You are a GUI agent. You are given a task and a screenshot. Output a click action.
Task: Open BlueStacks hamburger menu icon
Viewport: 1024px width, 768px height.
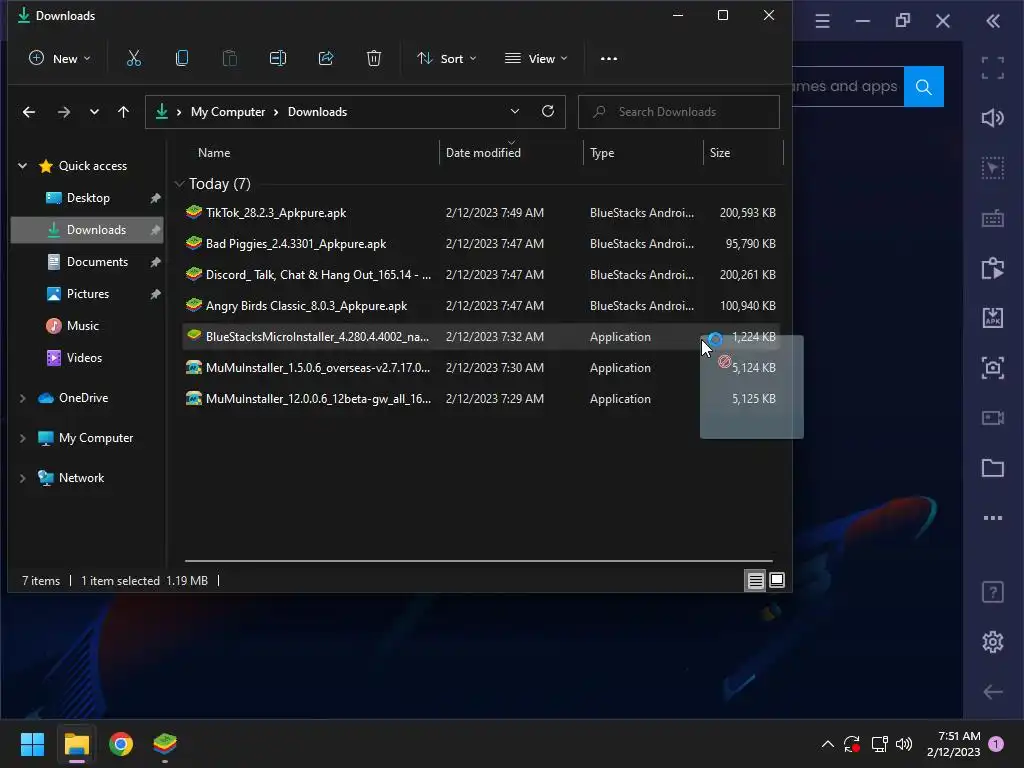[822, 21]
